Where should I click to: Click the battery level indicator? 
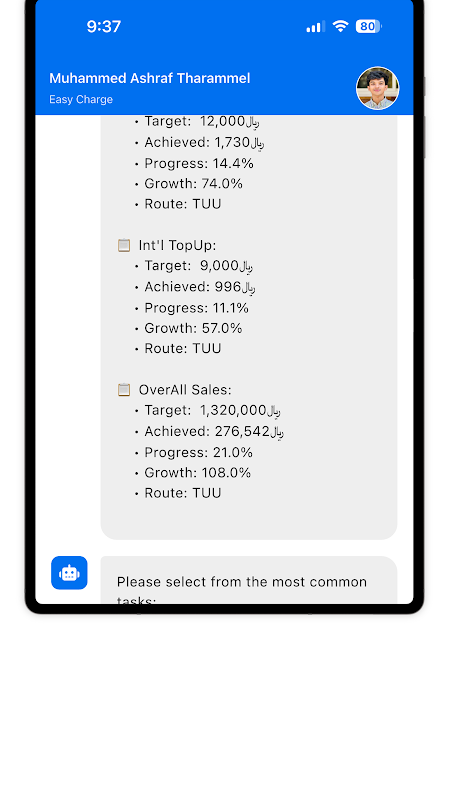pyautogui.click(x=368, y=27)
